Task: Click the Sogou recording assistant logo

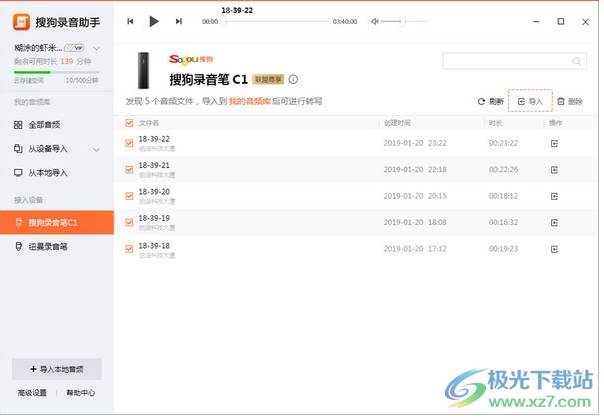Action: click(x=21, y=22)
